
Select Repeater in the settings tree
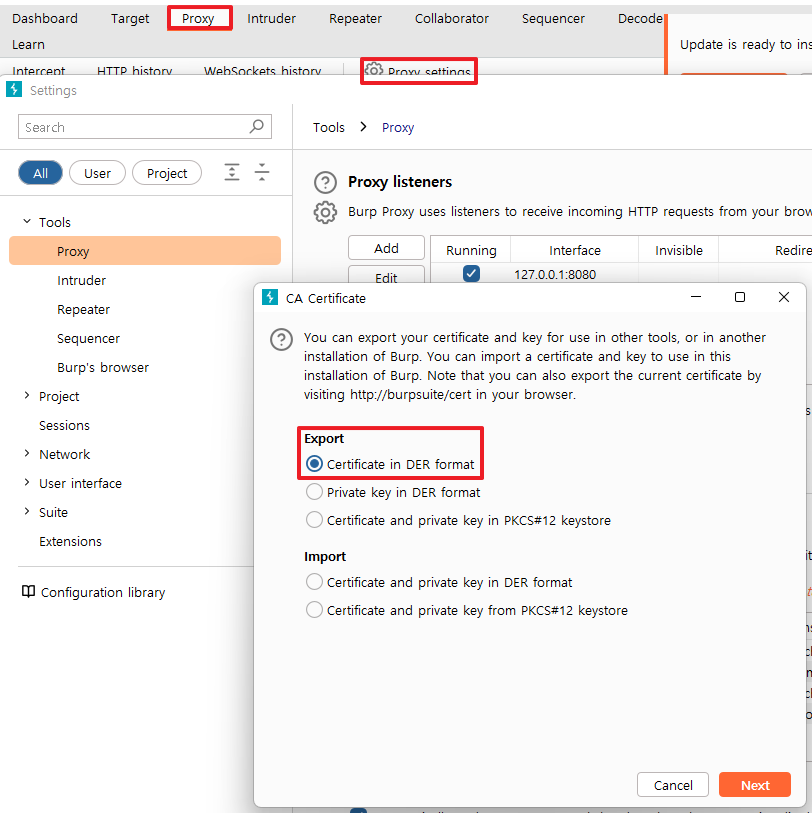tap(83, 309)
